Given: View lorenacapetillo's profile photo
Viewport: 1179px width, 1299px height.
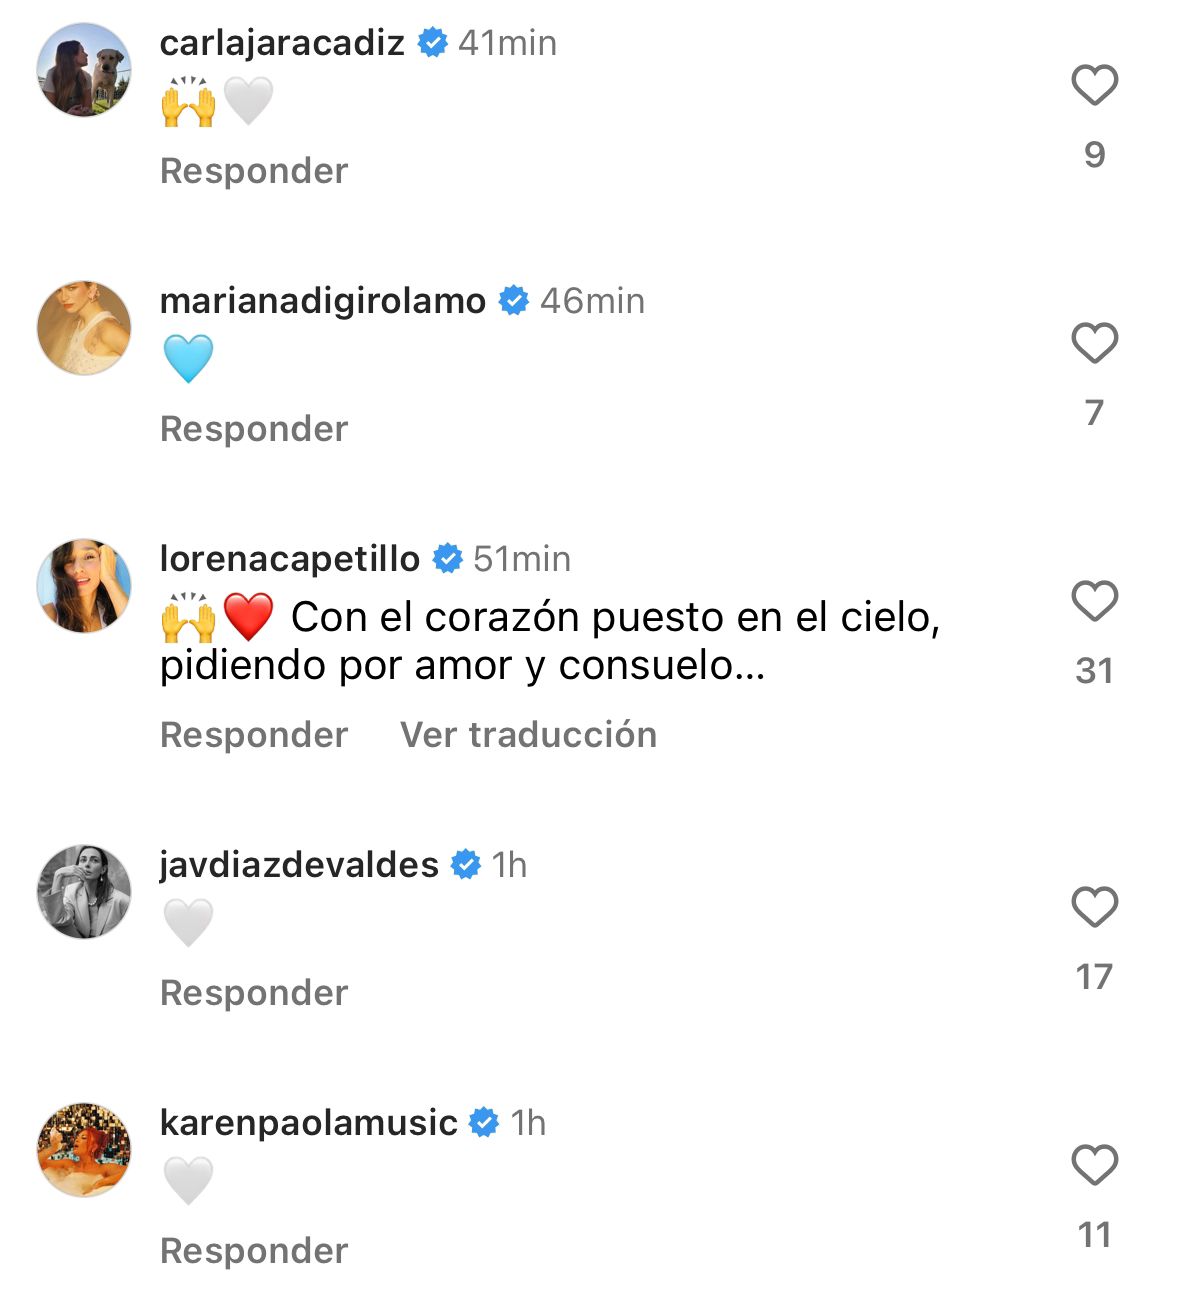Looking at the screenshot, I should tap(84, 586).
